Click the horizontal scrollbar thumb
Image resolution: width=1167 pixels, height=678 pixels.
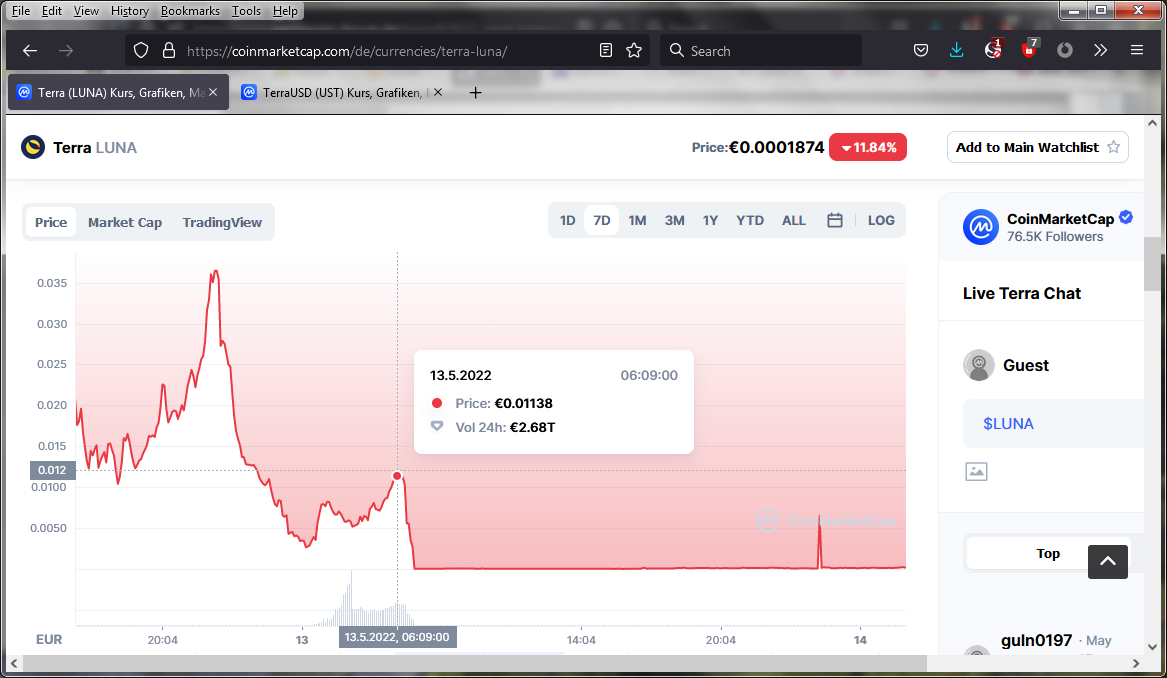[x=474, y=663]
